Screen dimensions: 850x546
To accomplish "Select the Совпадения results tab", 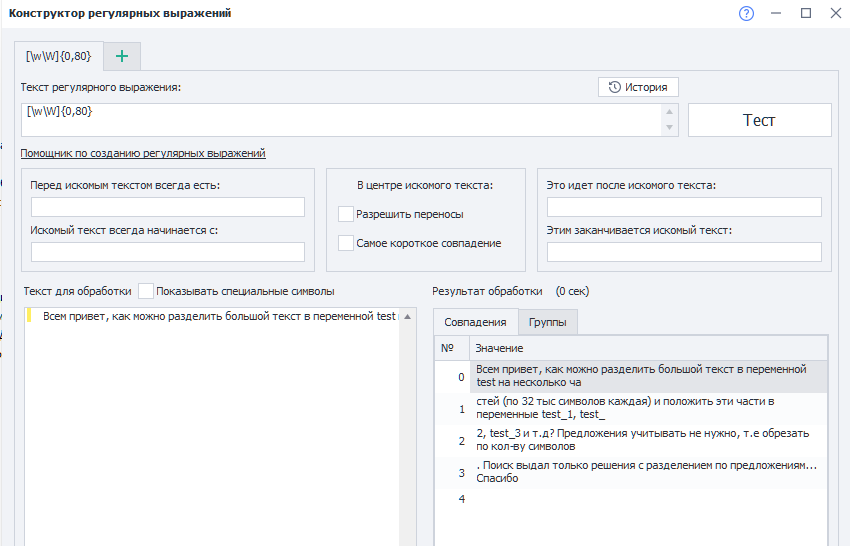I will point(475,322).
